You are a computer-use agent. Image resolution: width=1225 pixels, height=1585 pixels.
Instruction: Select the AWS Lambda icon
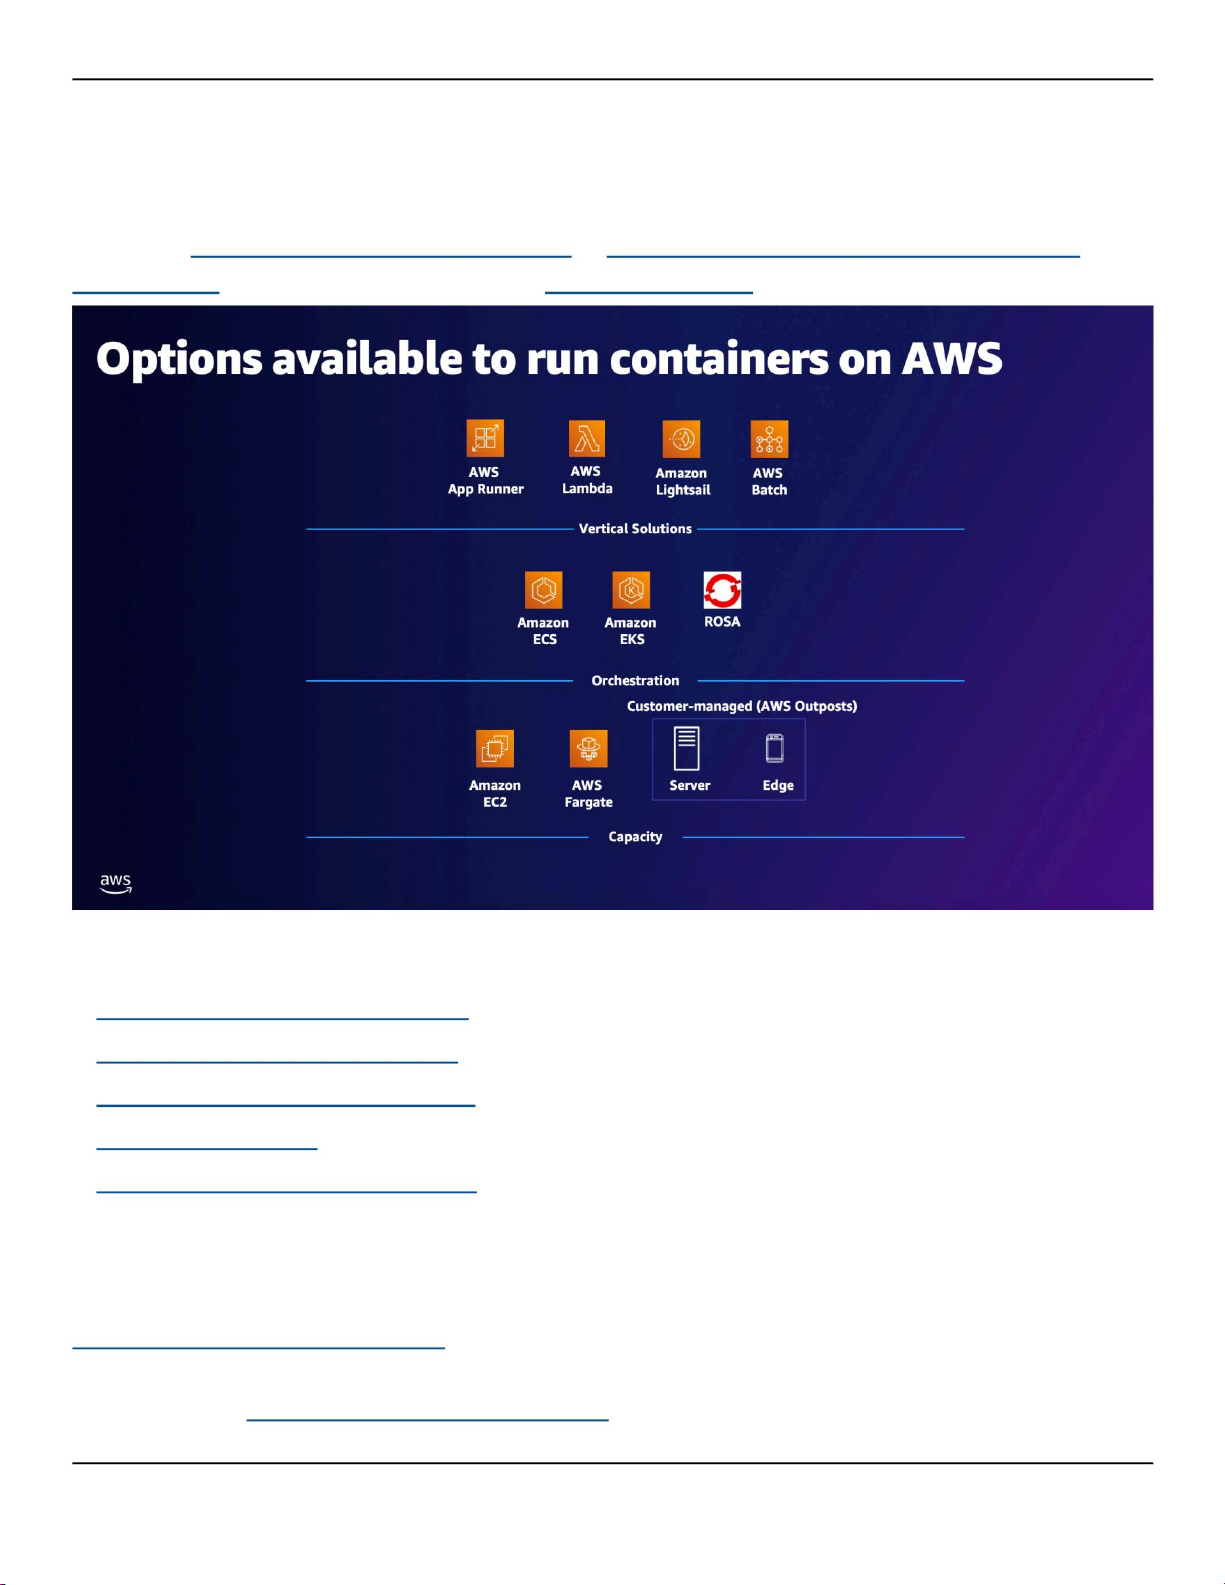[586, 439]
